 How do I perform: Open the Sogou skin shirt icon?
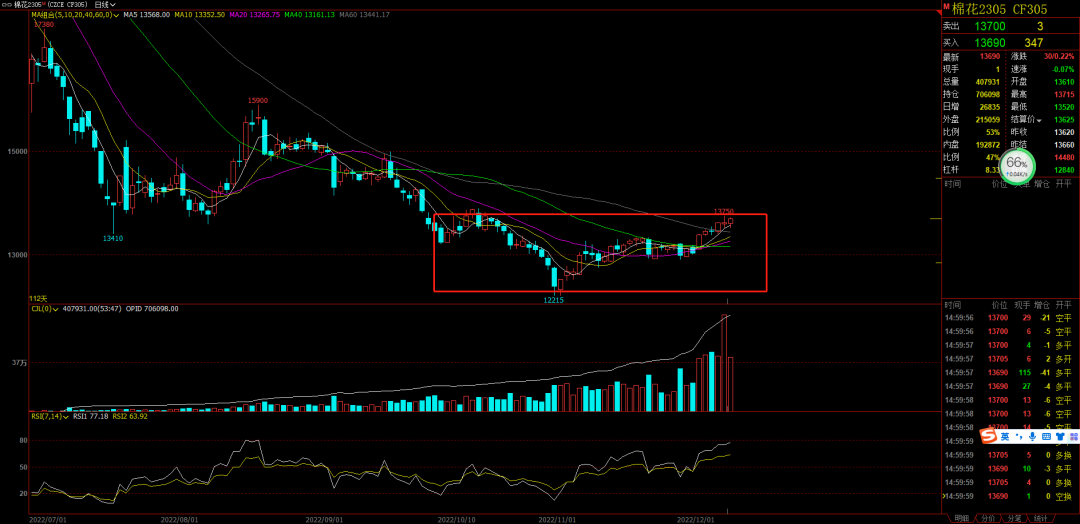[1060, 437]
